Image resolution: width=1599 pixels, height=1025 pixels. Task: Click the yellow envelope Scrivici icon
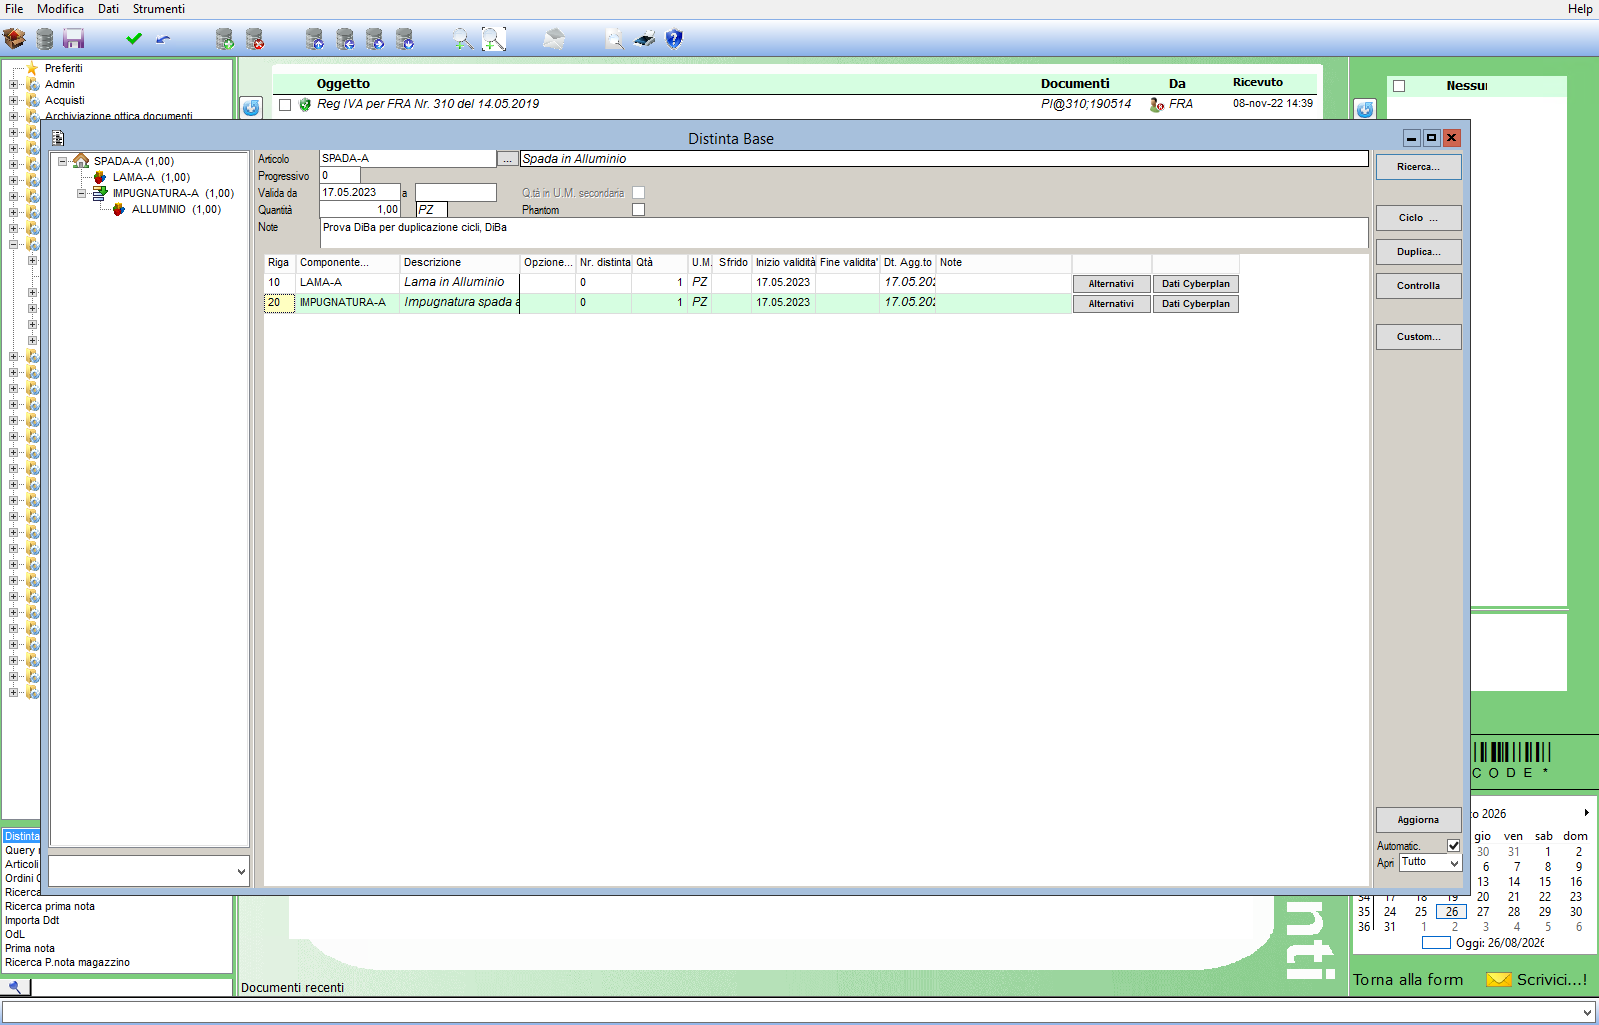1498,980
